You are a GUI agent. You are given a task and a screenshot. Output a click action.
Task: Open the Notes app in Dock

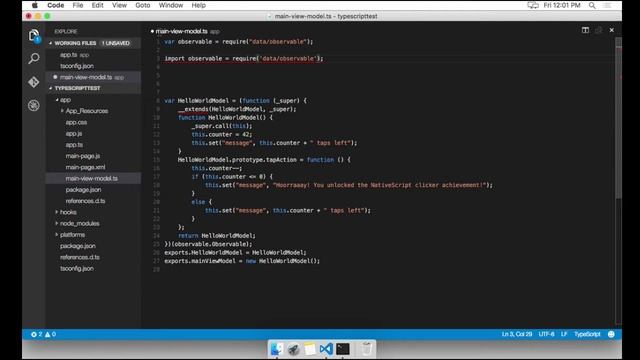[x=309, y=349]
